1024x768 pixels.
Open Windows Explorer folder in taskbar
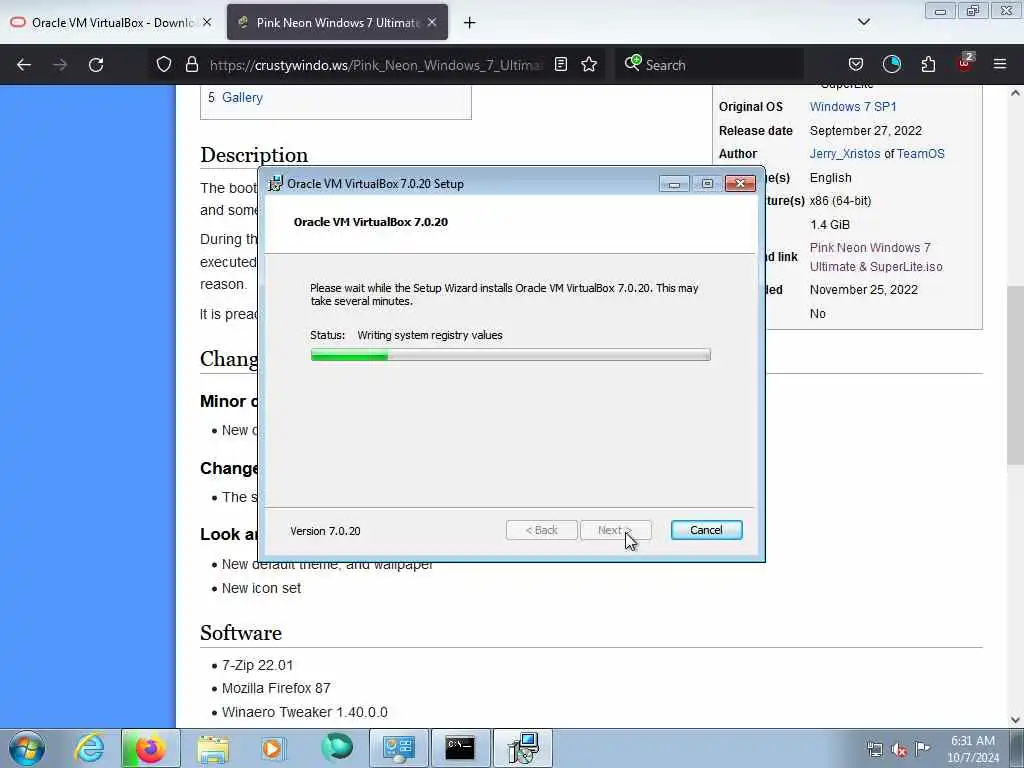click(x=213, y=748)
